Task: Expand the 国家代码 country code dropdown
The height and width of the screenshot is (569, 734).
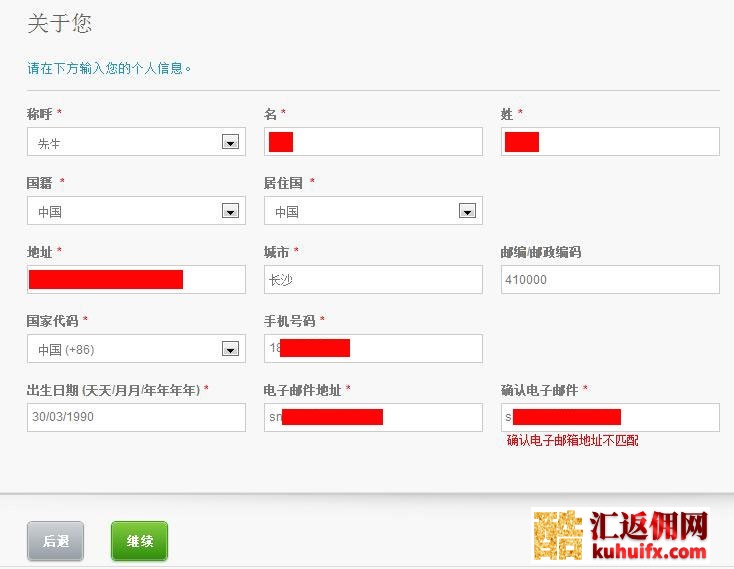Action: coord(136,349)
